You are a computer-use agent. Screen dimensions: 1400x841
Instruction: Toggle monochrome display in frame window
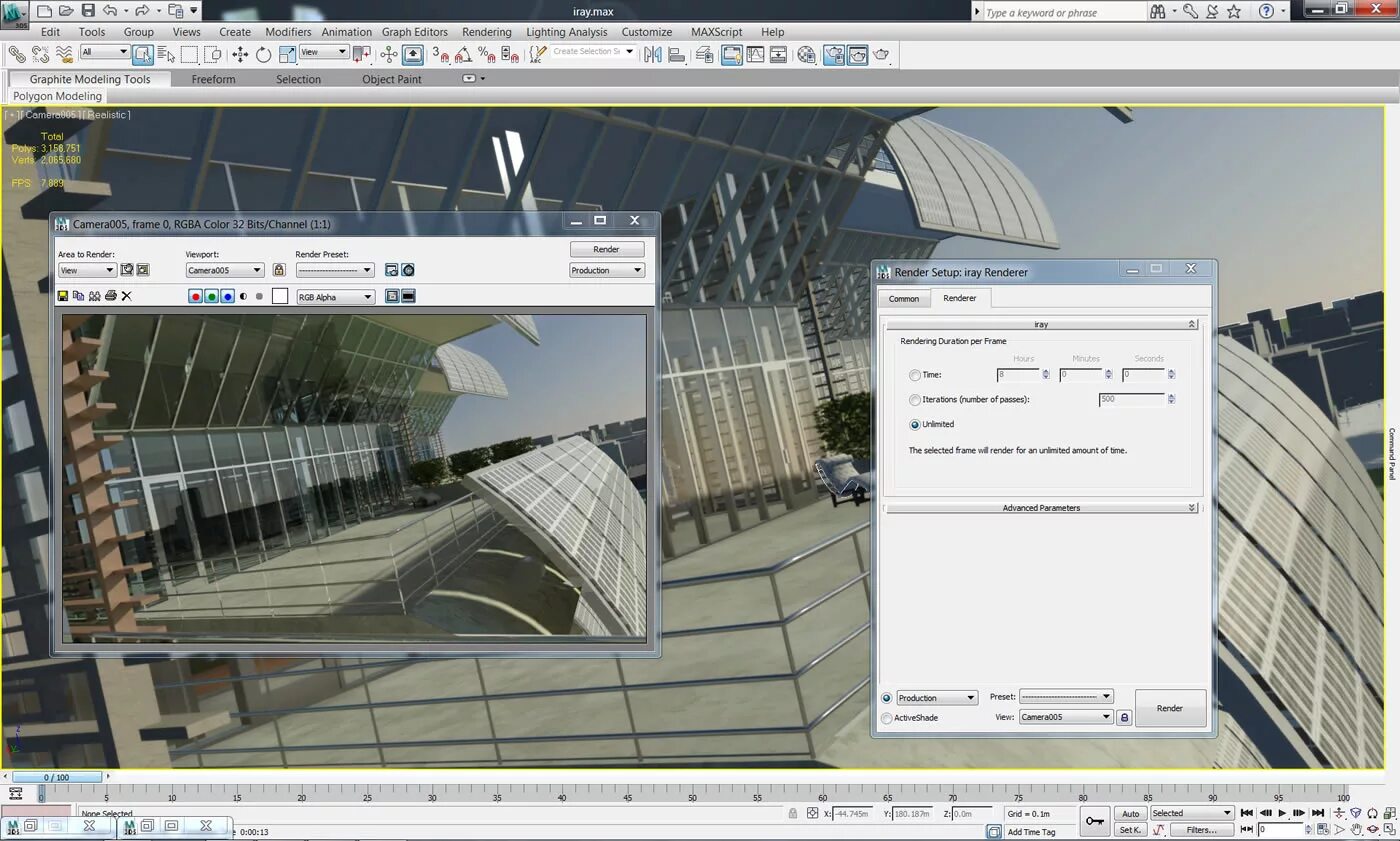click(259, 297)
